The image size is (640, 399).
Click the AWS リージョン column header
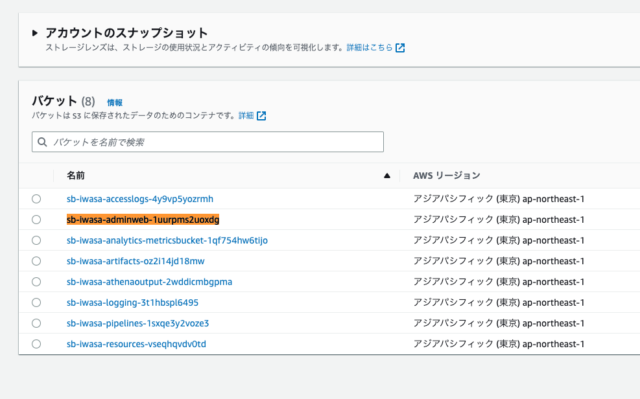click(447, 175)
